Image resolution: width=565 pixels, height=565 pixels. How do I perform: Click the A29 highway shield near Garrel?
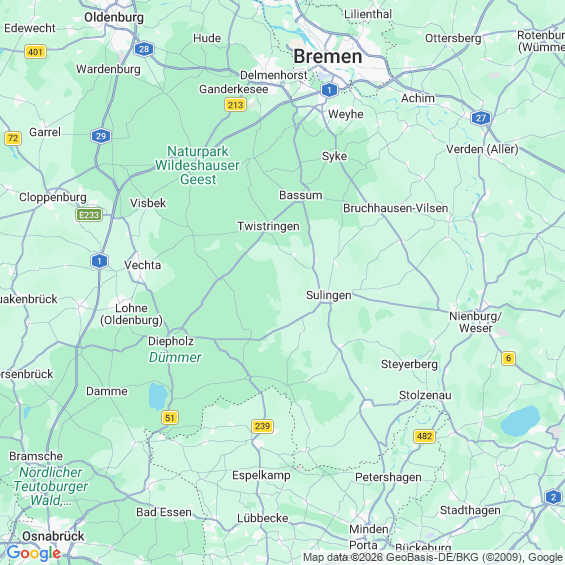pyautogui.click(x=101, y=136)
